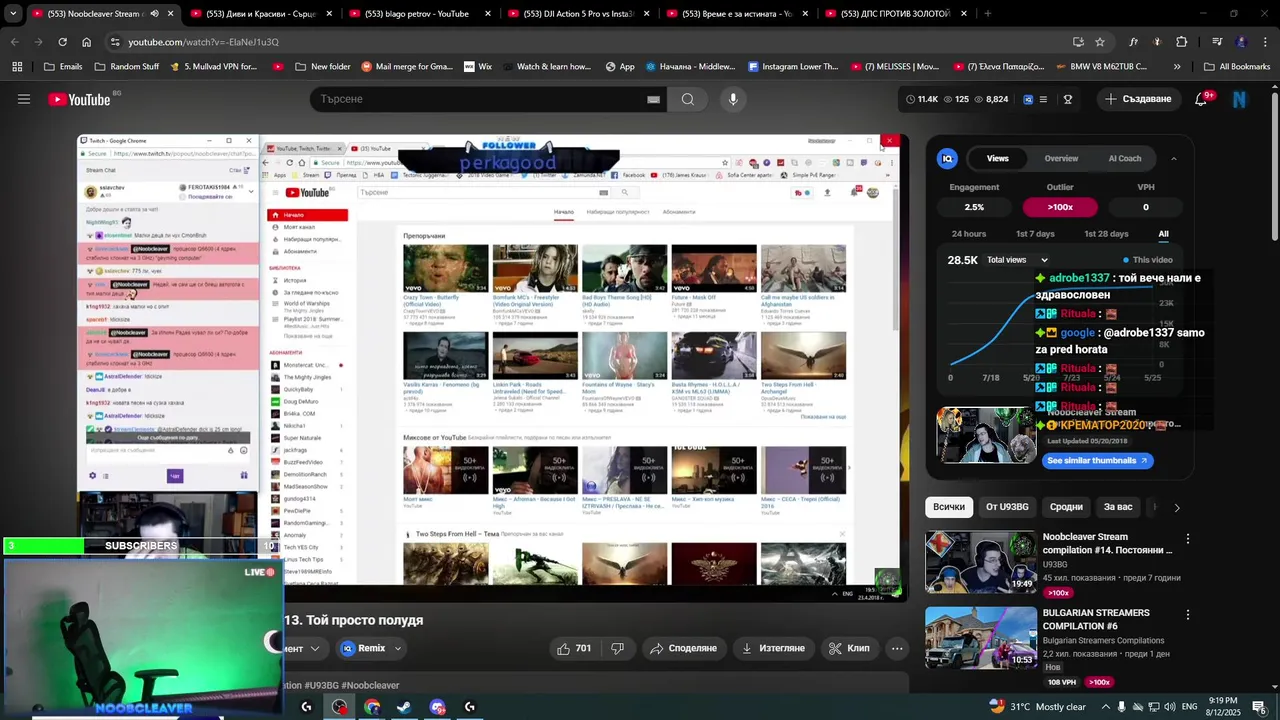Click the browser address bar URL
1280x720 pixels.
204,42
